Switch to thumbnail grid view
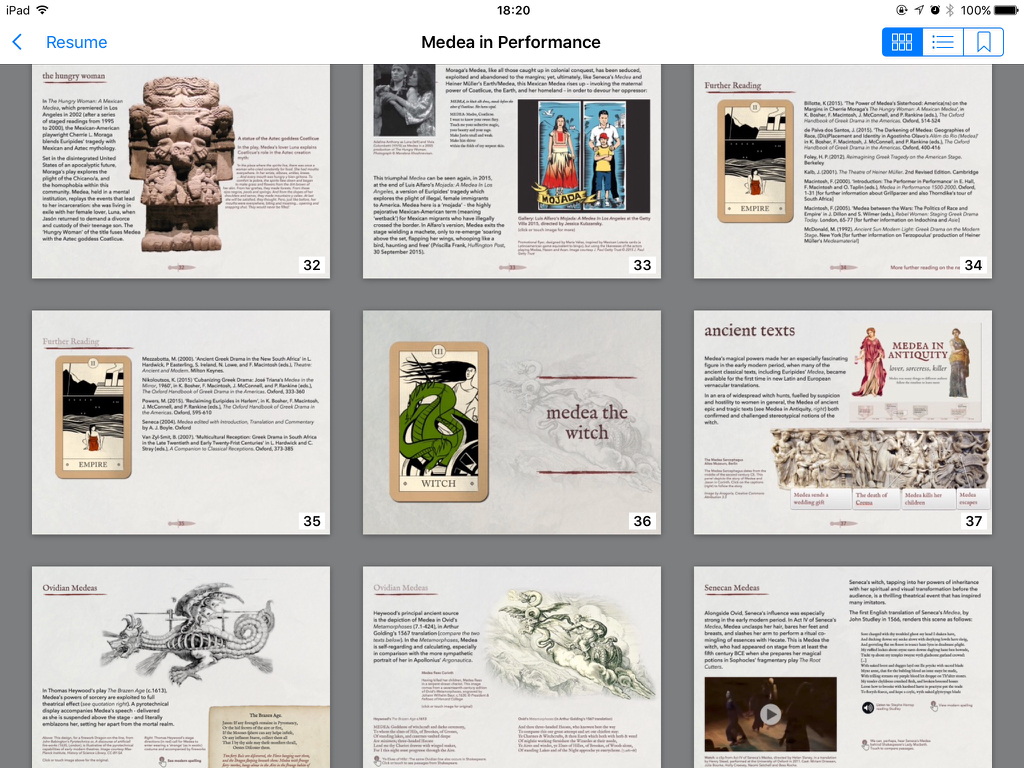This screenshot has height=768, width=1024. pyautogui.click(x=902, y=42)
